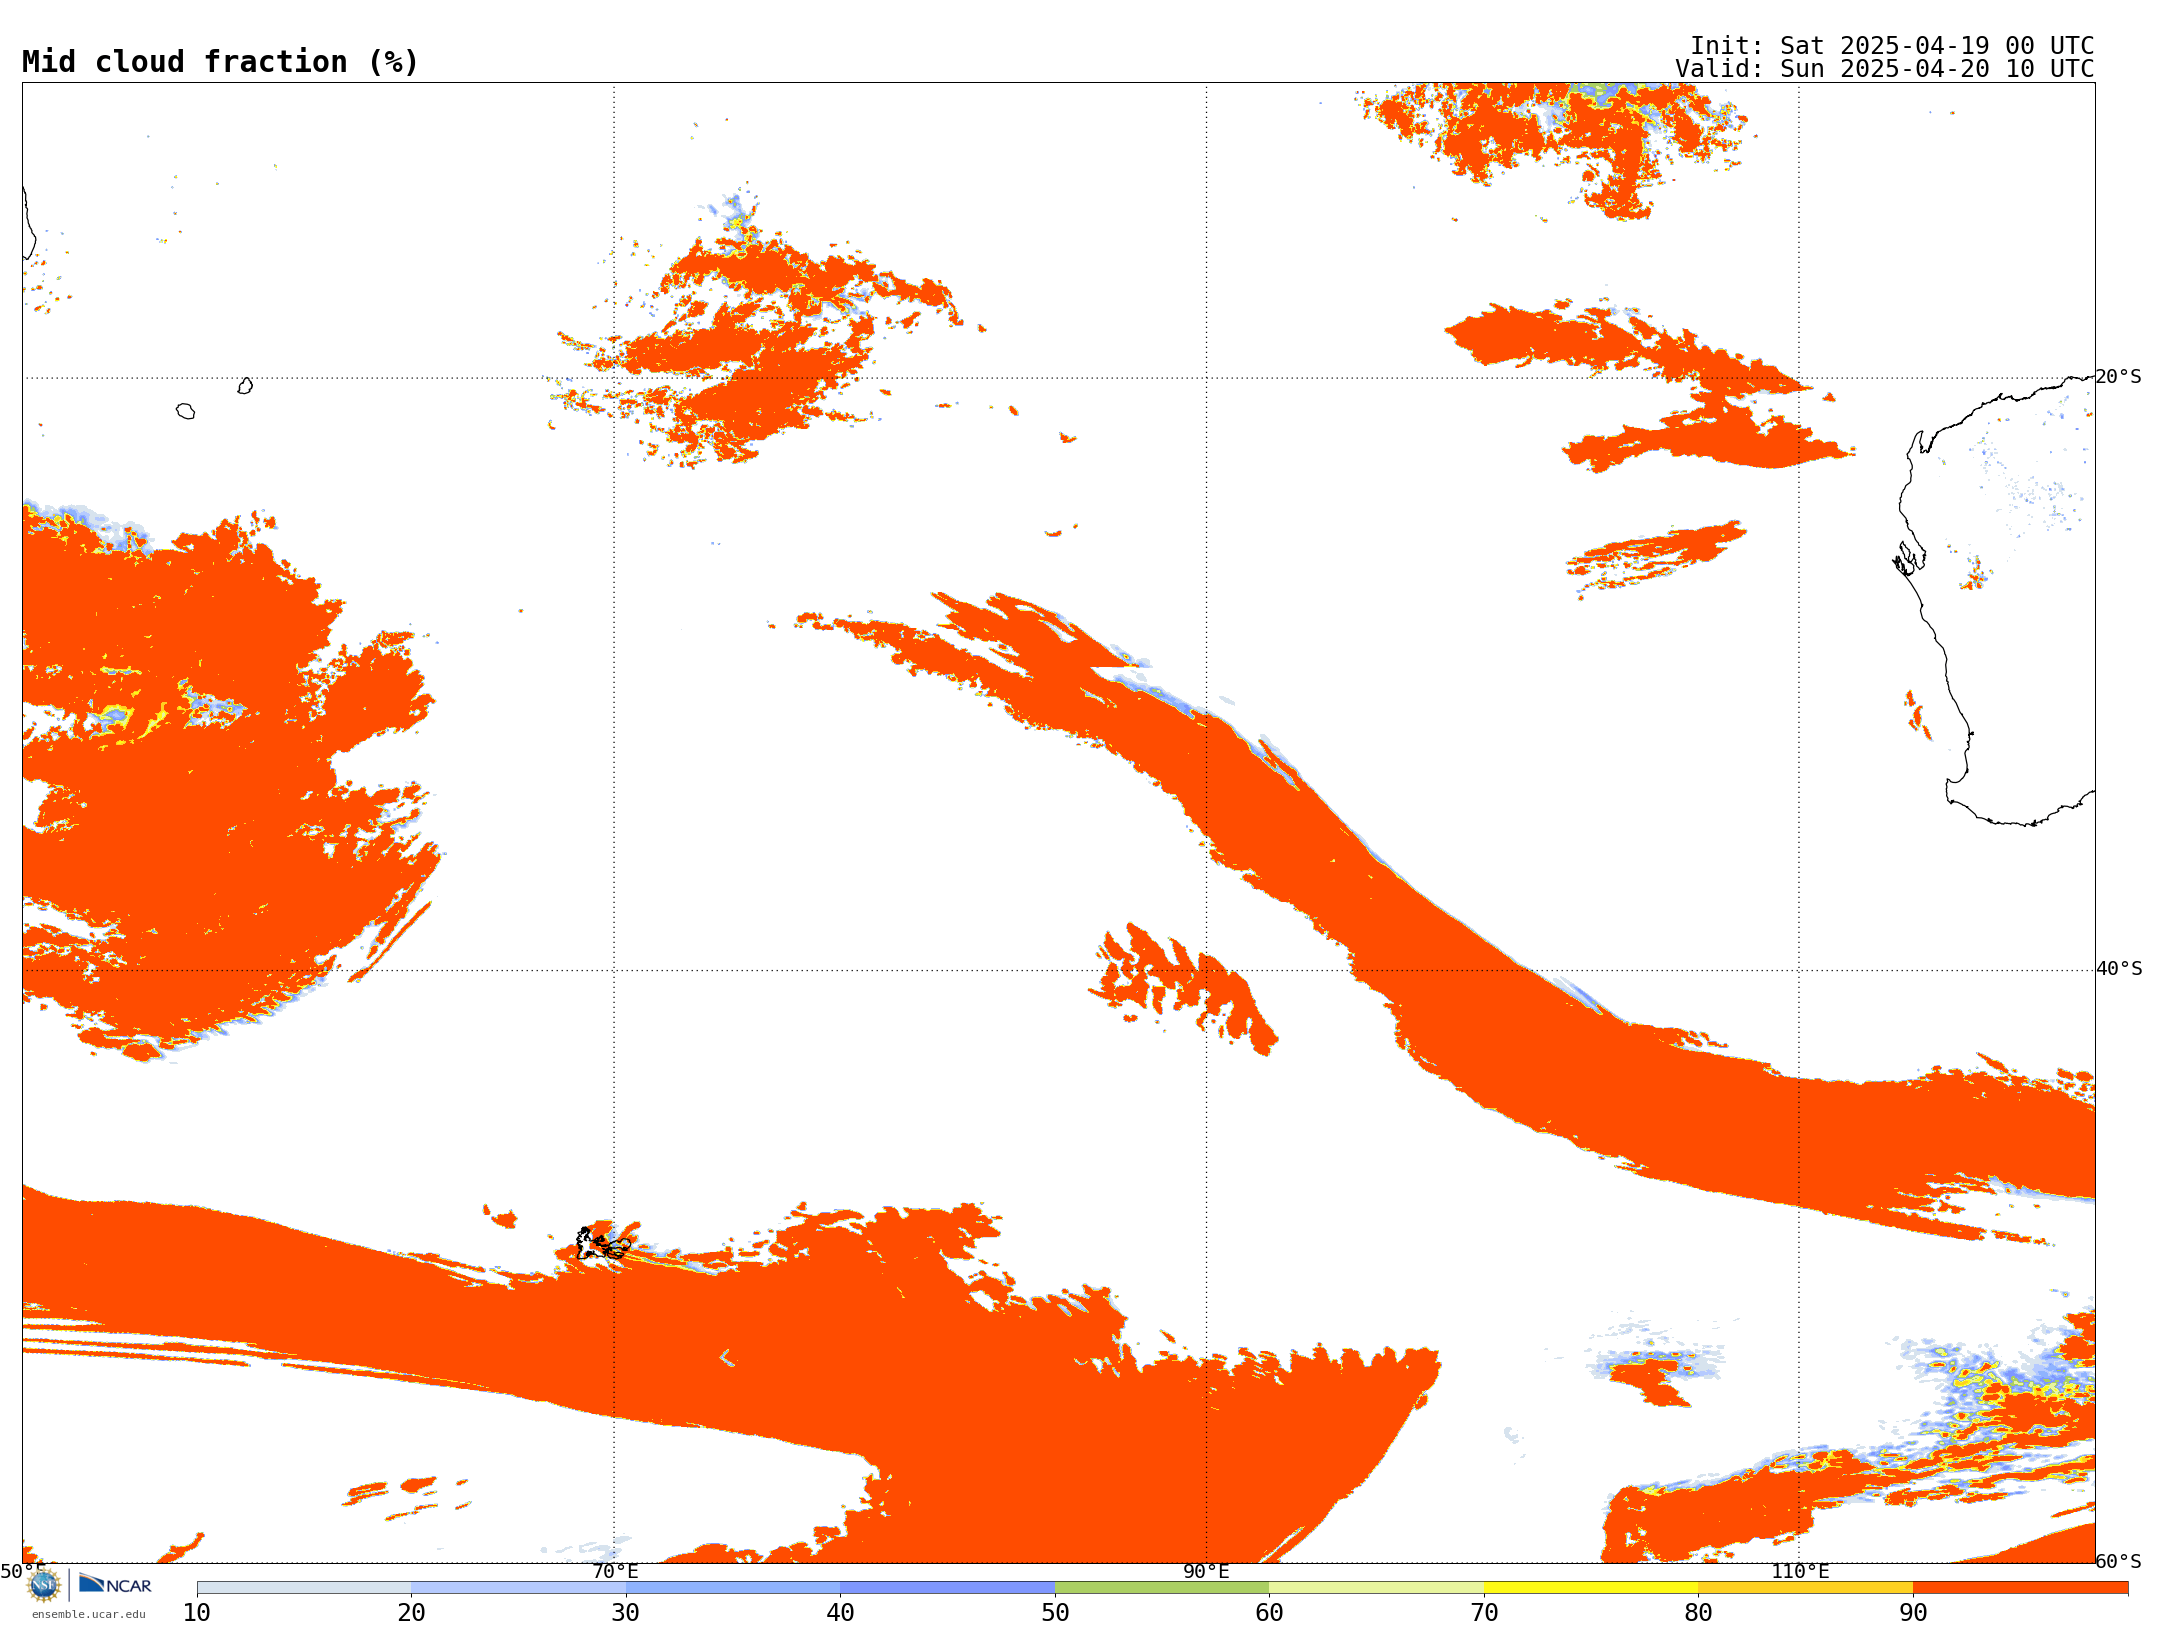Click the colorbar tick label 90

click(1913, 1613)
